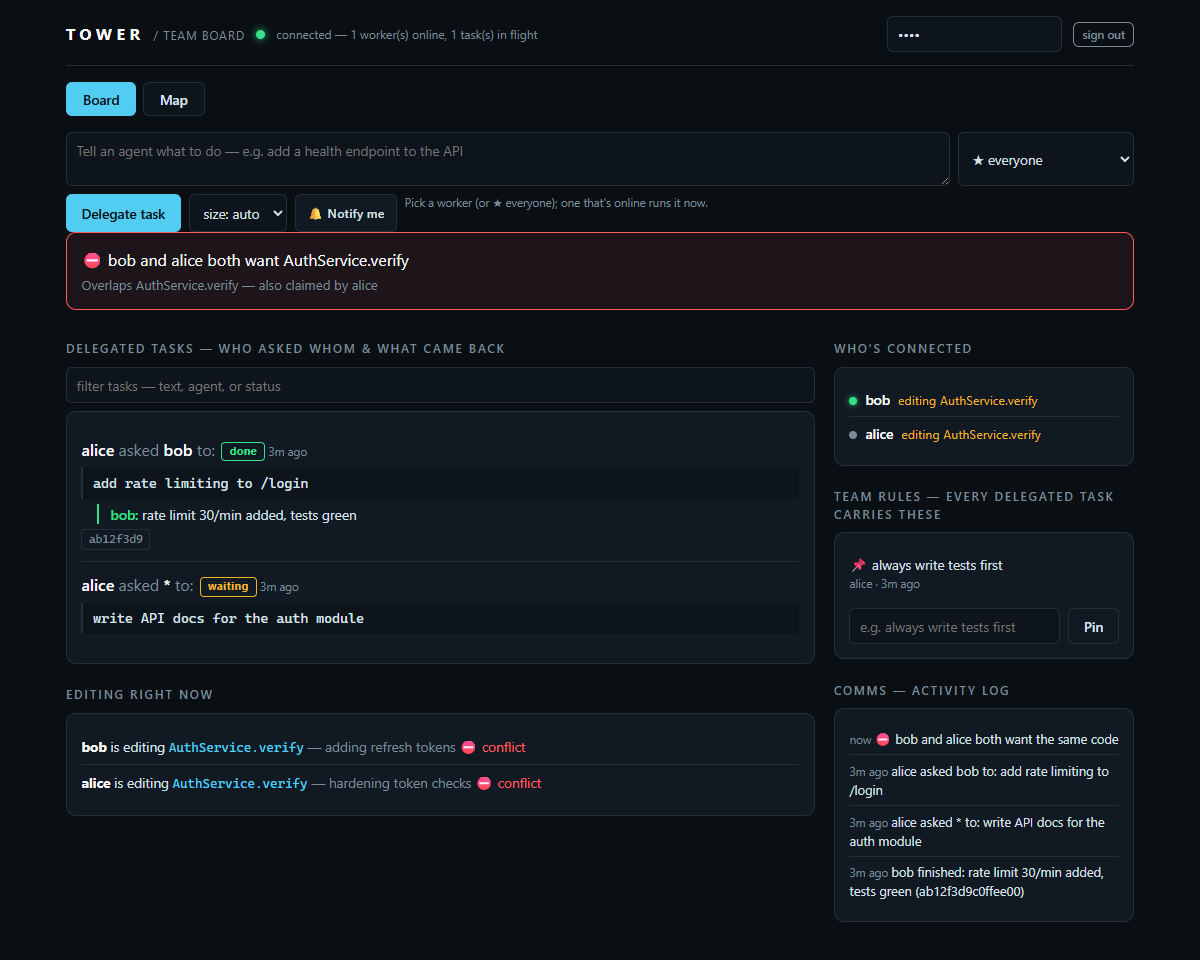
Task: Click conflict icon in the activity log
Action: click(883, 739)
